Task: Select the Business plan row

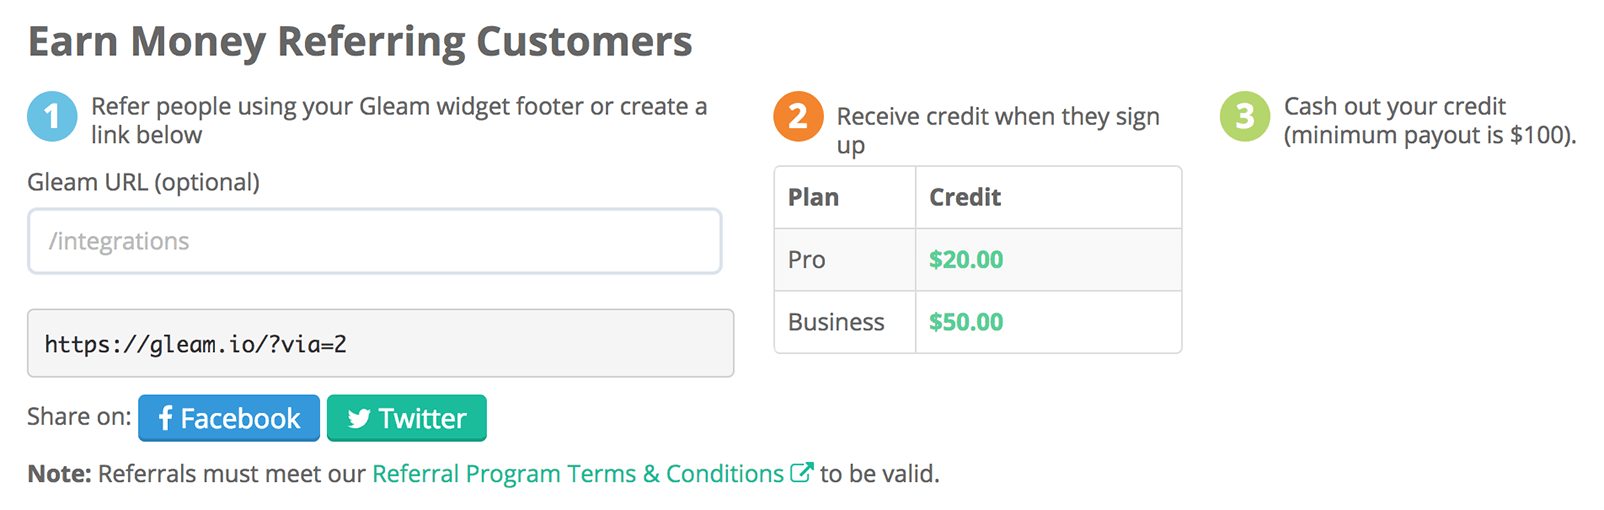Action: [x=978, y=322]
